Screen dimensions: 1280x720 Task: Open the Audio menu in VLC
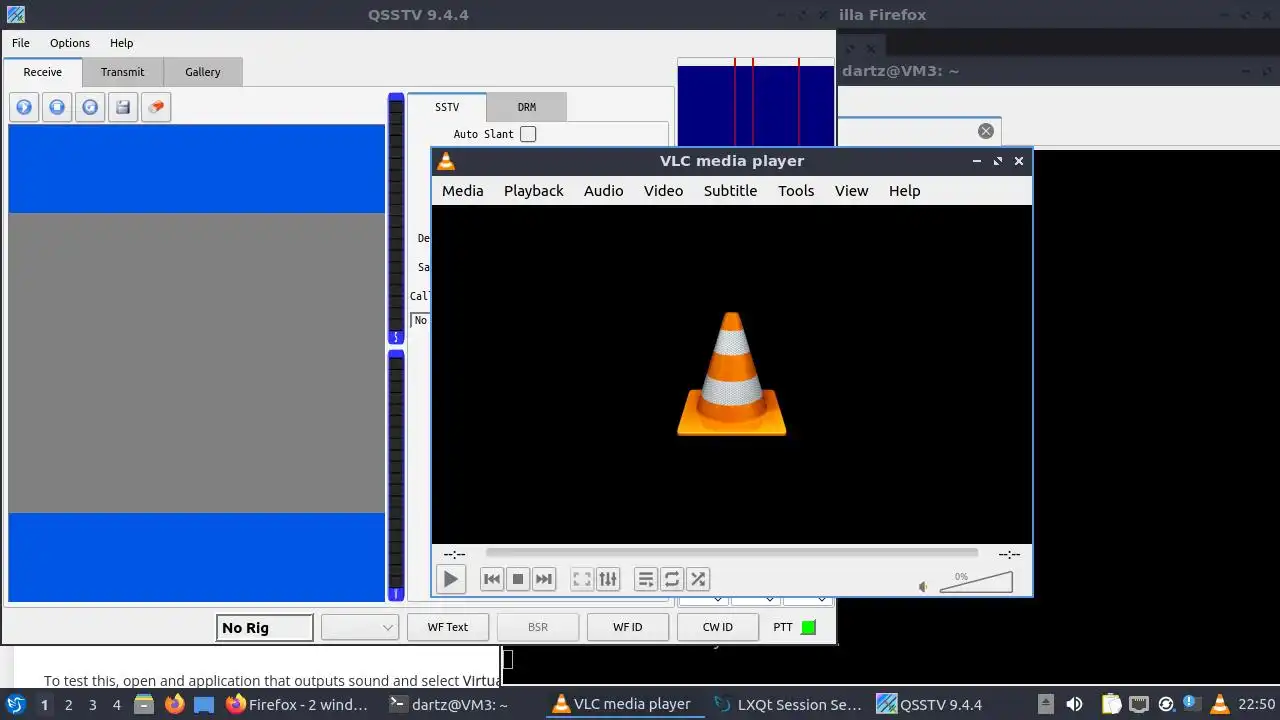tap(604, 191)
